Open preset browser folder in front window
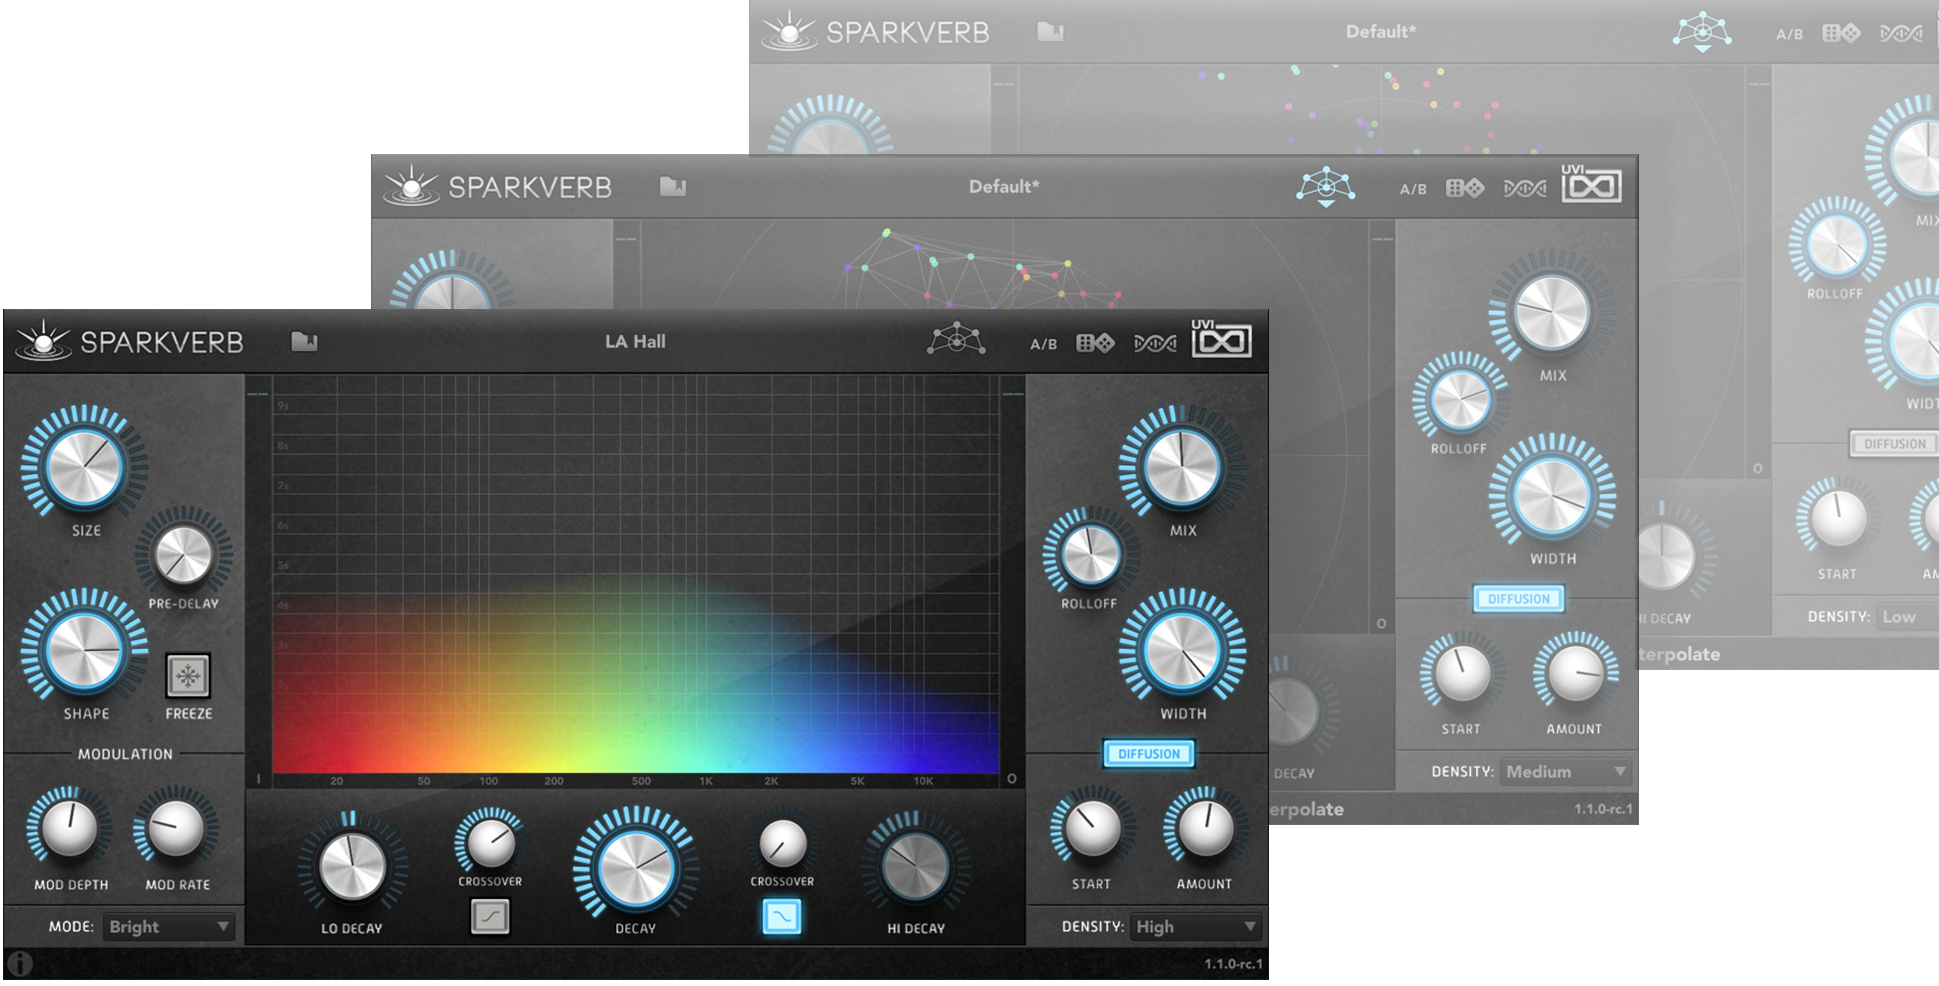 coord(304,342)
